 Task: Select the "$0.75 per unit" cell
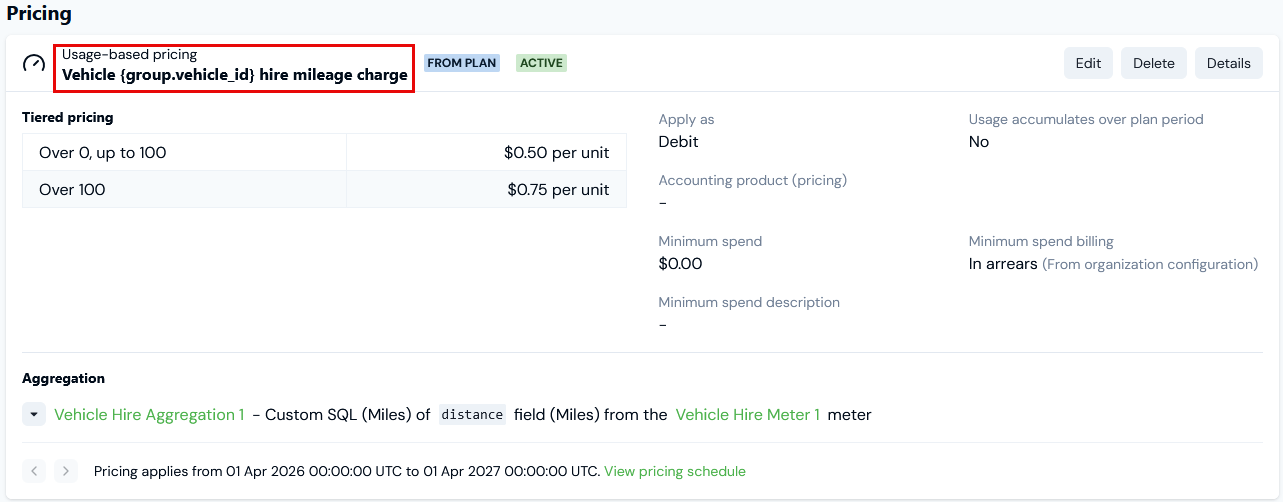[x=487, y=189]
